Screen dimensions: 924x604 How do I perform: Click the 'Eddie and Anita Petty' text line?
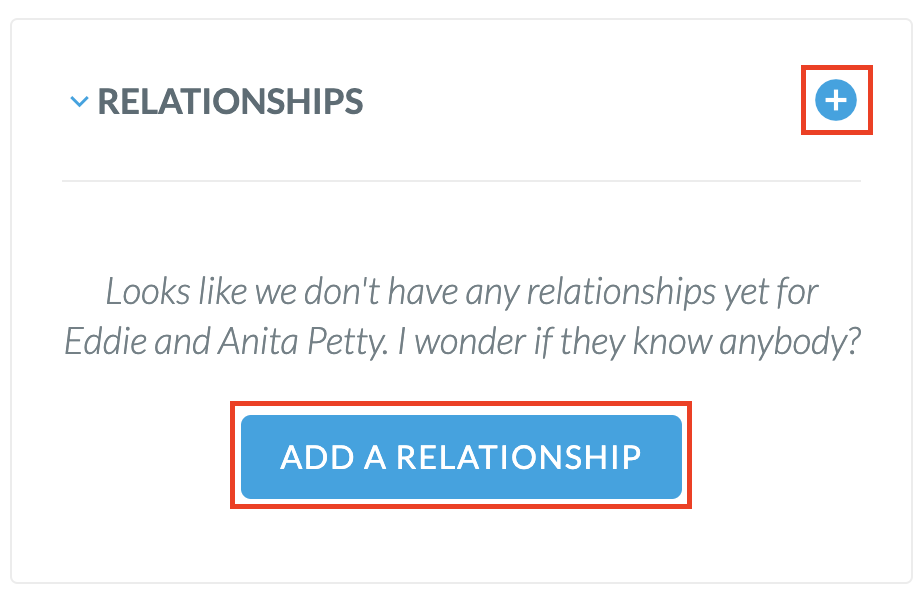[225, 342]
